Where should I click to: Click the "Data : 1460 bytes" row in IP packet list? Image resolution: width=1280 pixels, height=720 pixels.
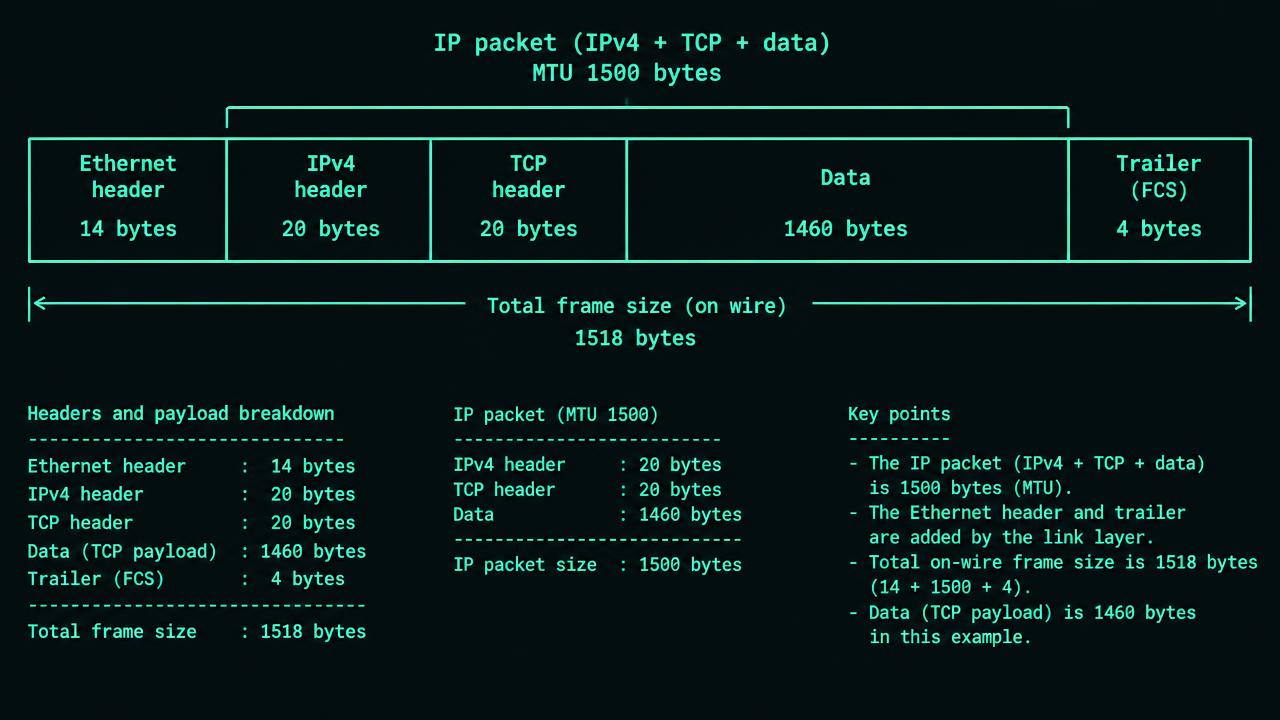click(x=598, y=515)
